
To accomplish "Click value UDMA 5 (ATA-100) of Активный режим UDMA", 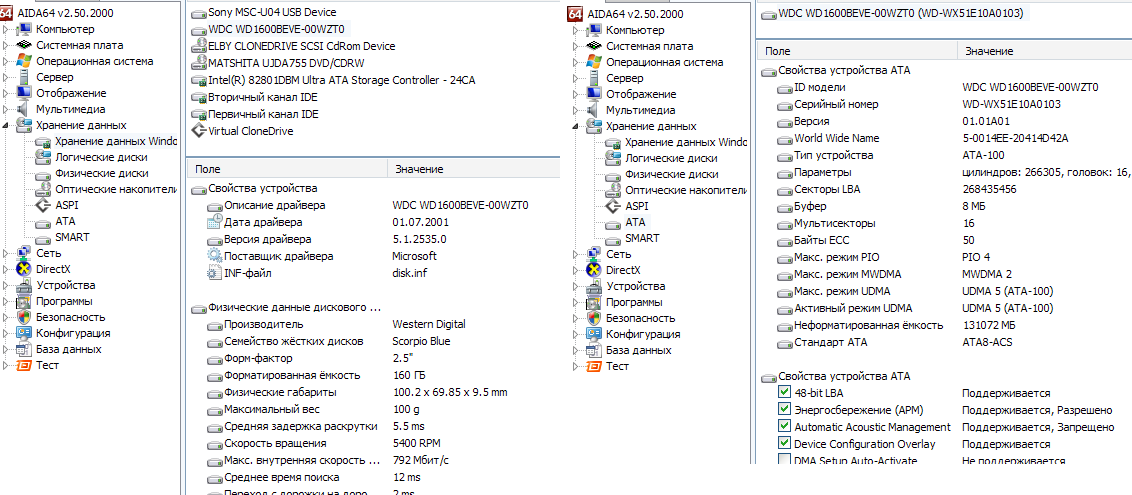I will (x=1007, y=308).
